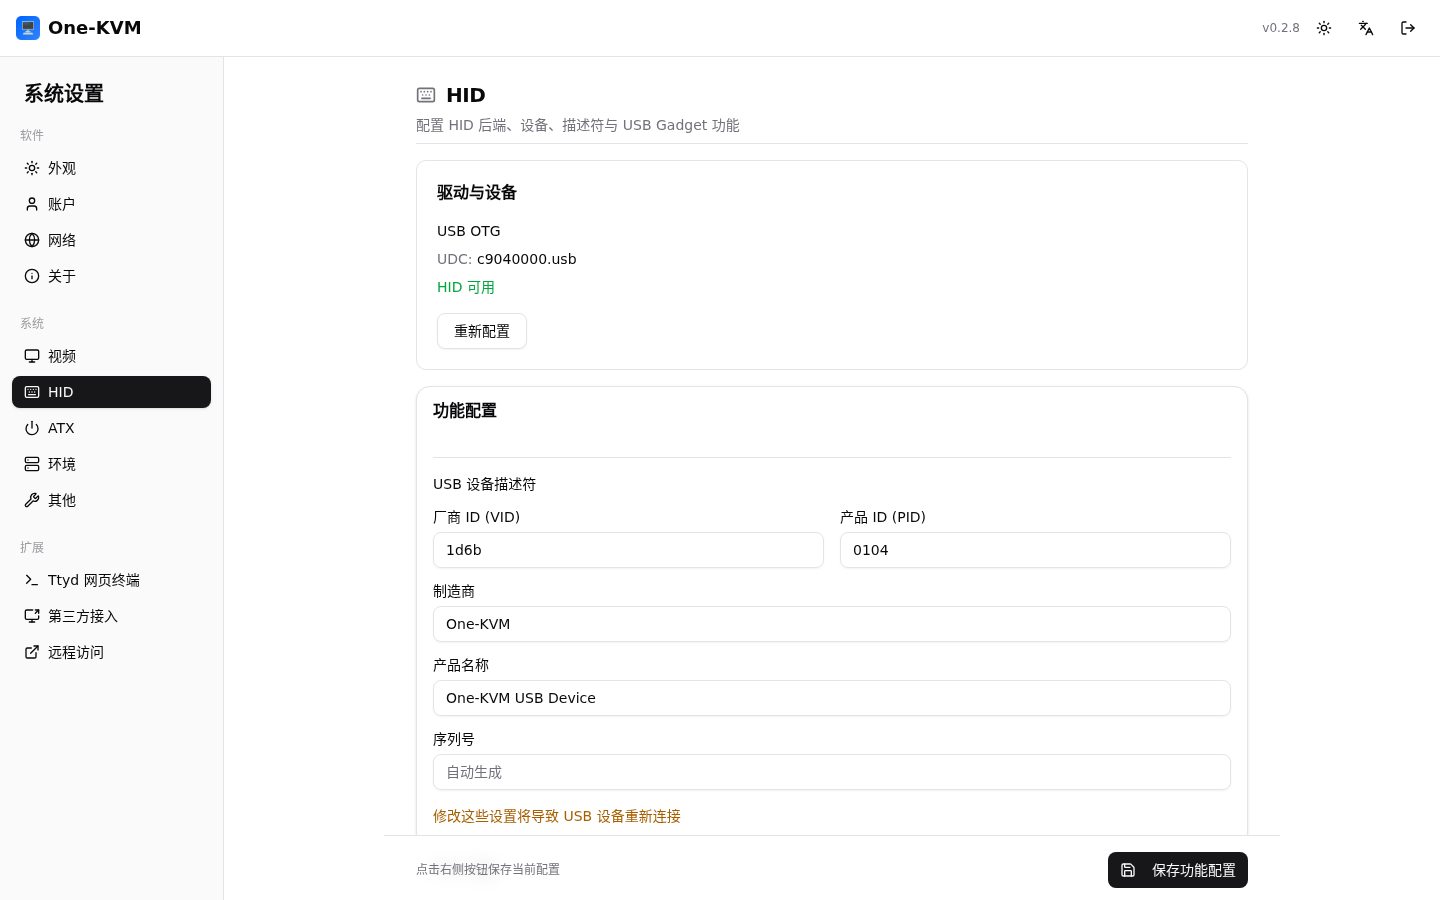Click the warning text 修改这些设置将导致 USB 设备重新连接
The height and width of the screenshot is (900, 1440).
coord(557,816)
